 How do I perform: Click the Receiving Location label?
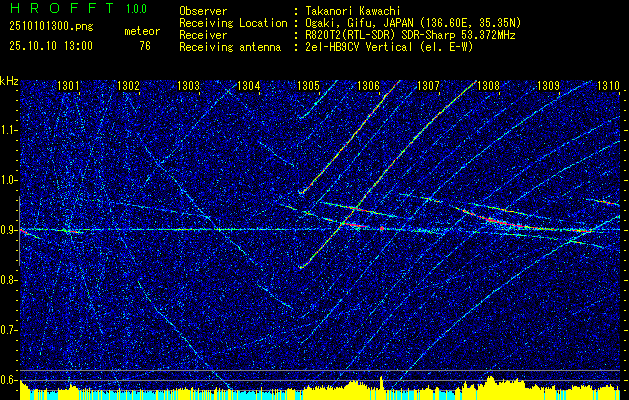(x=233, y=23)
